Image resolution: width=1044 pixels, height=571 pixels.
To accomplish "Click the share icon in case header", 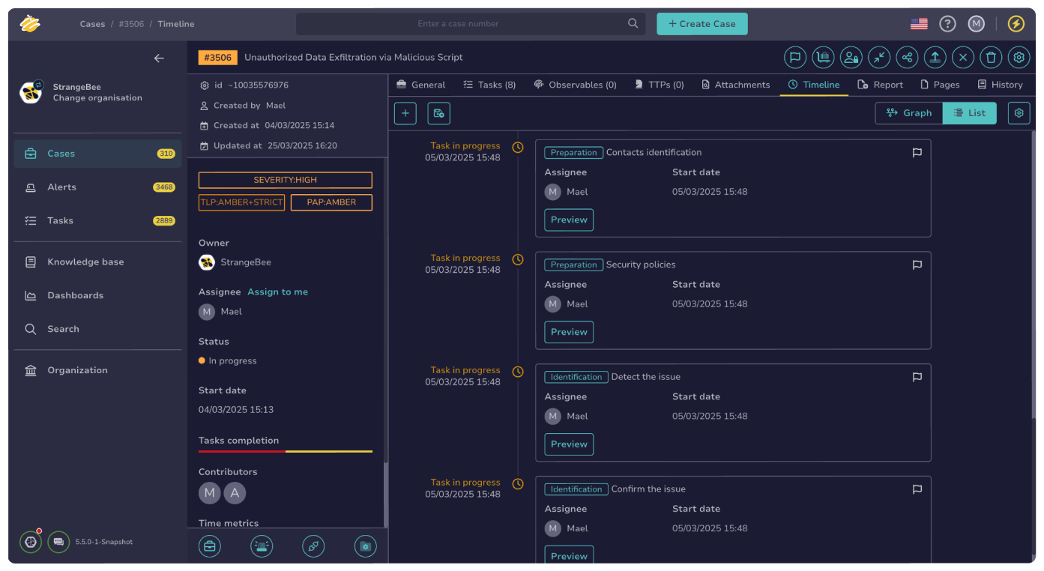I will (907, 57).
